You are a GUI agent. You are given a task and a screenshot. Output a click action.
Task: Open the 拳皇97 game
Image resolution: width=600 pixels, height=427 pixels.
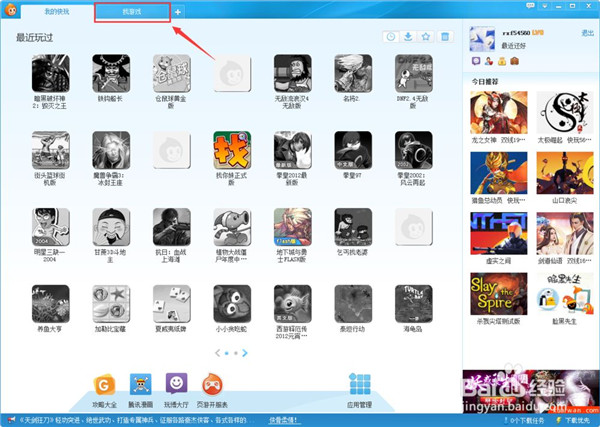[353, 149]
